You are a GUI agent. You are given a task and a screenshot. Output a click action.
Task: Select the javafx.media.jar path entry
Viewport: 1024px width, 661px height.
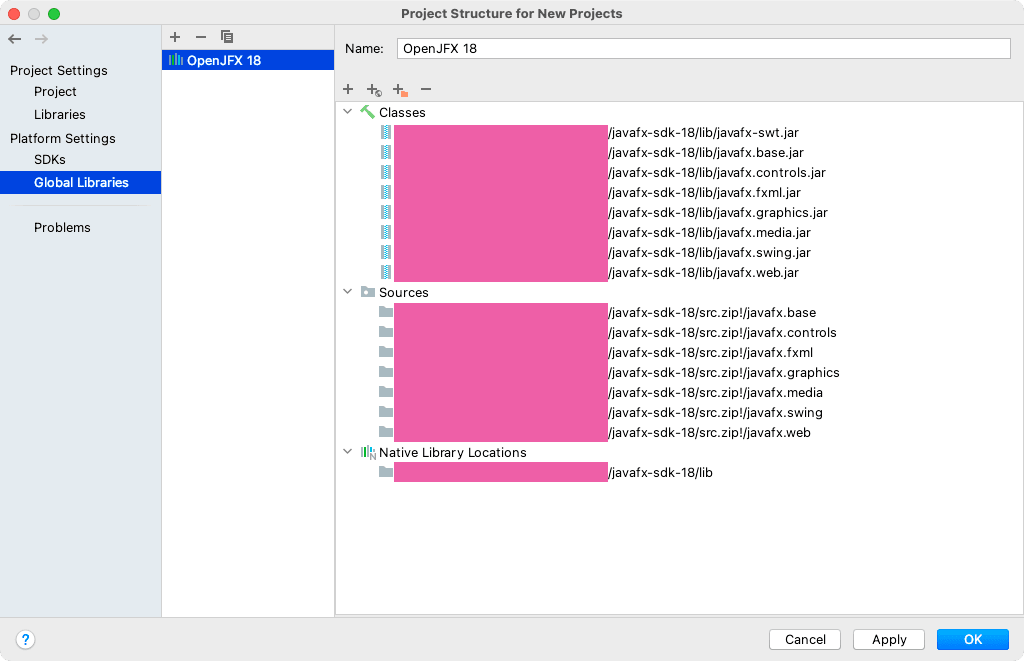tap(709, 233)
